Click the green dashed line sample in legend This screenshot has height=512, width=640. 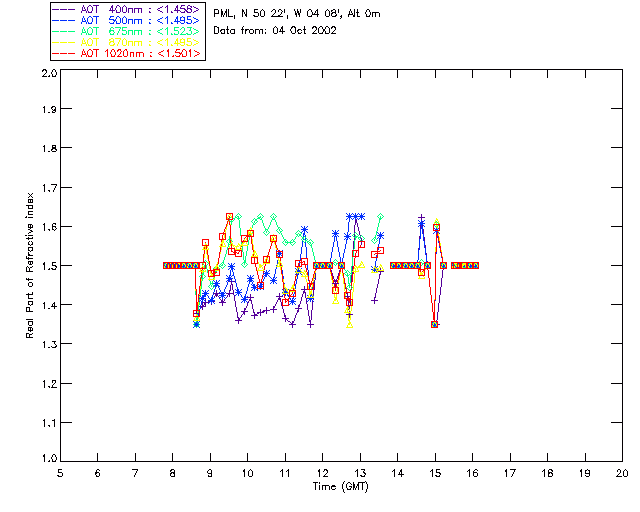[x=64, y=31]
